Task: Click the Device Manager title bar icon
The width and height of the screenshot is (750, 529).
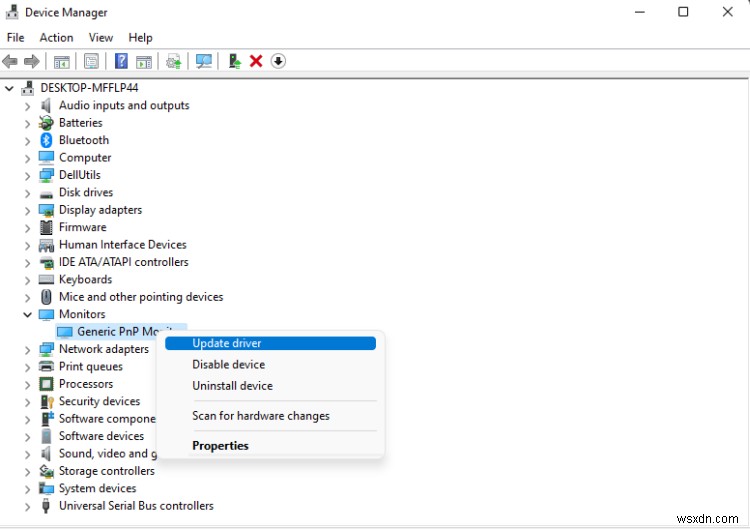Action: pos(12,12)
